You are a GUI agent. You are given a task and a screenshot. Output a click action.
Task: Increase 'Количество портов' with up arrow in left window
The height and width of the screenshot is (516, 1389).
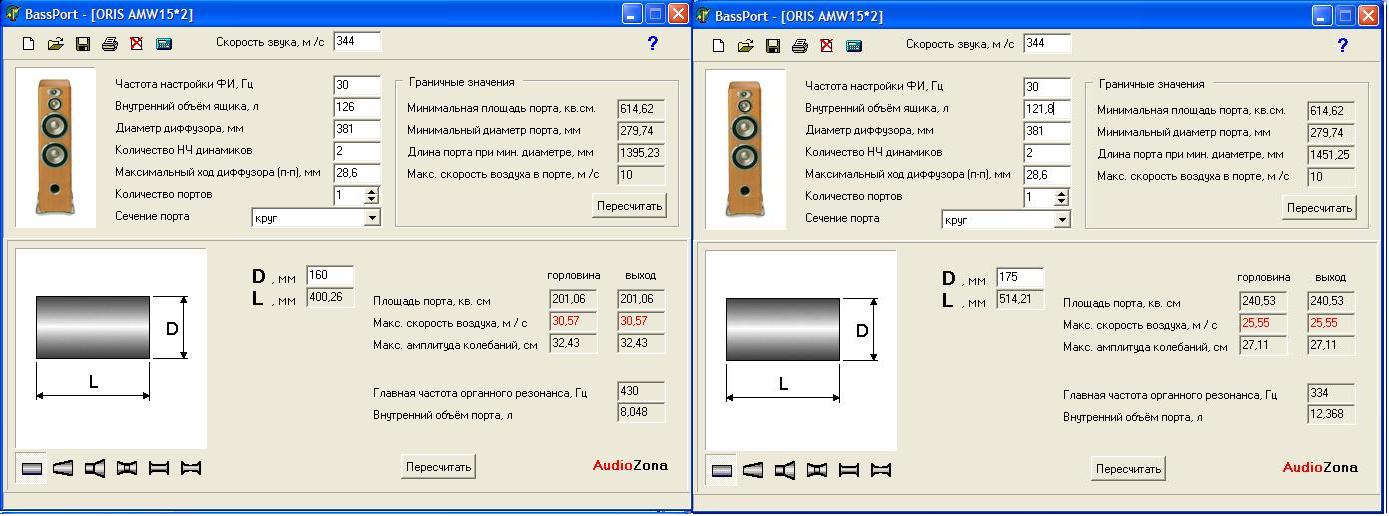tap(372, 191)
